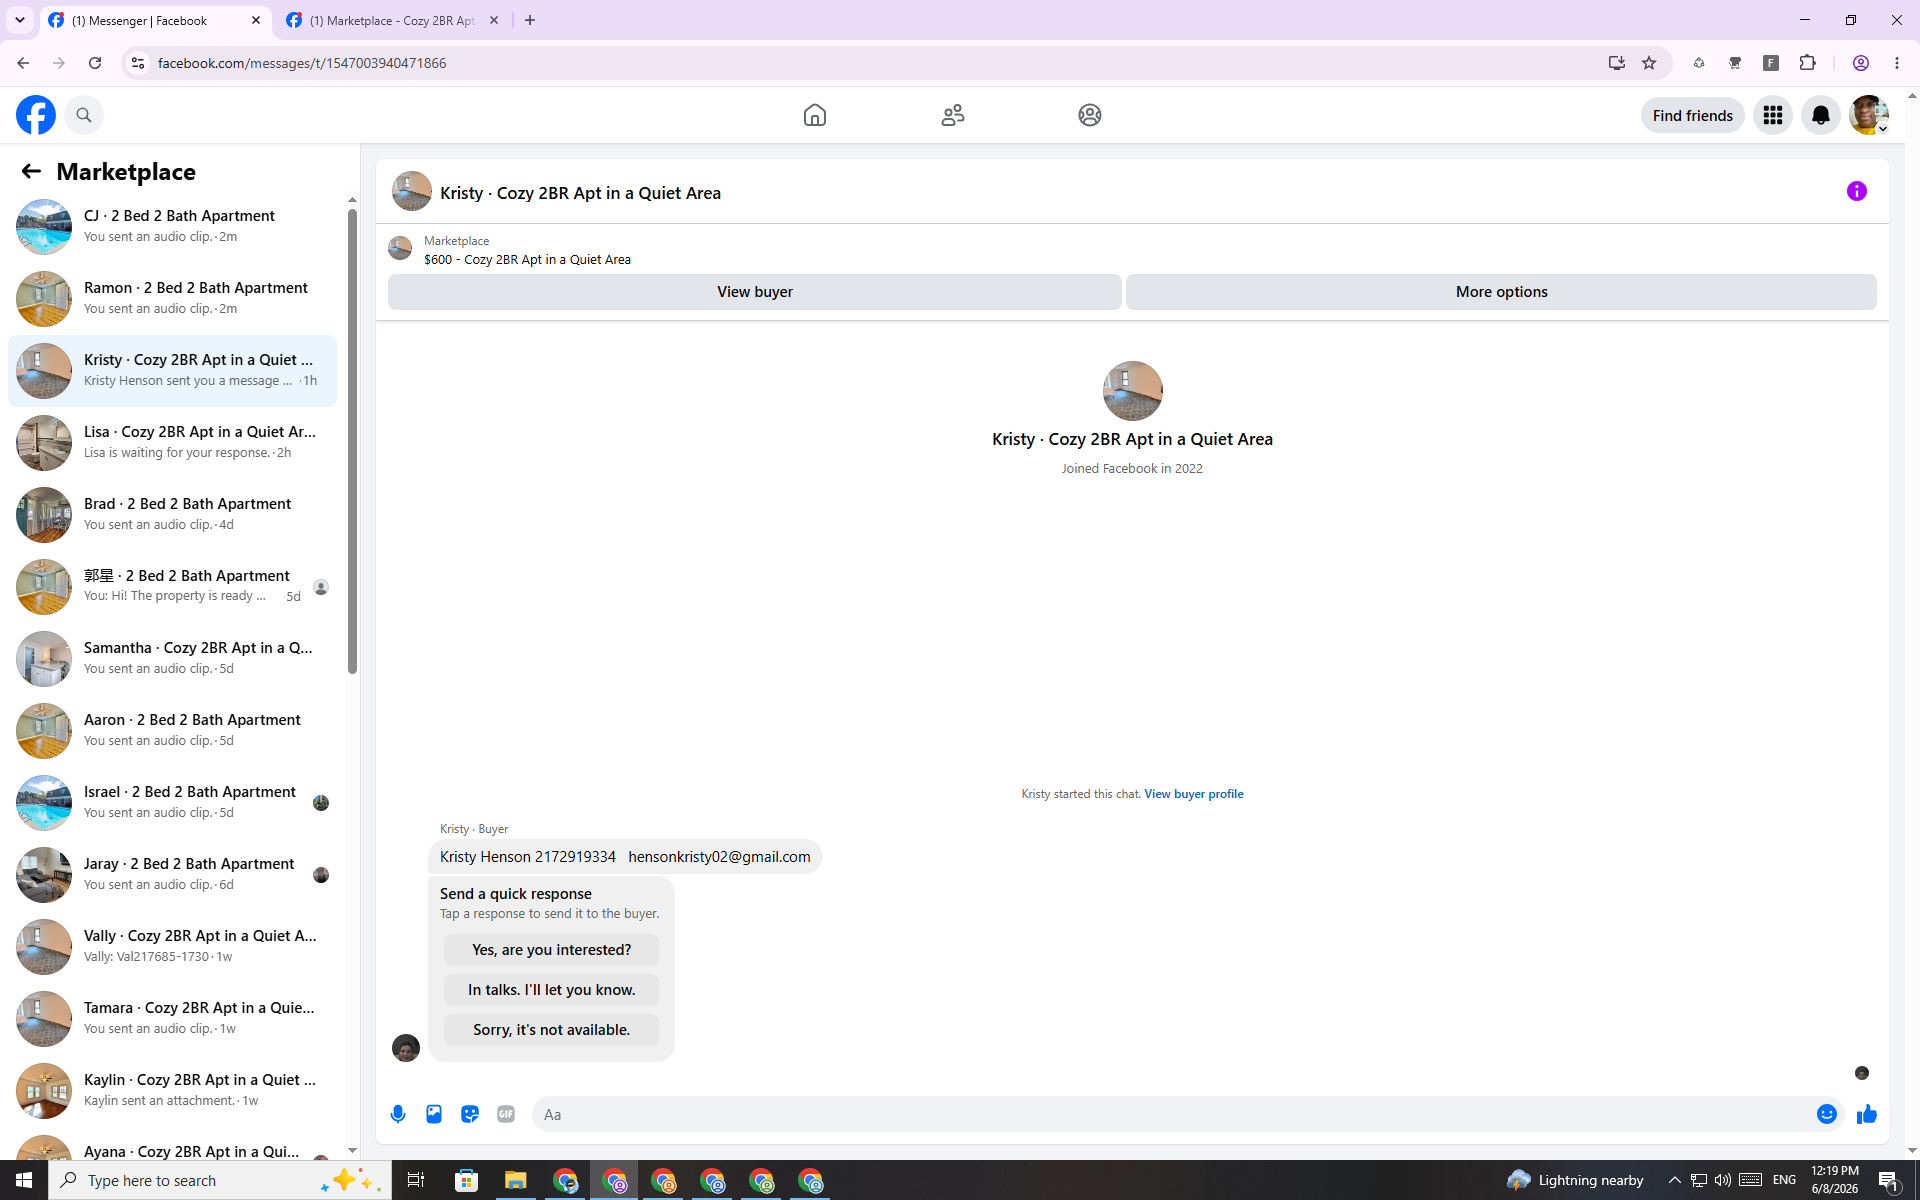Close the Marketplace browser tab
1920x1200 pixels.
[494, 20]
